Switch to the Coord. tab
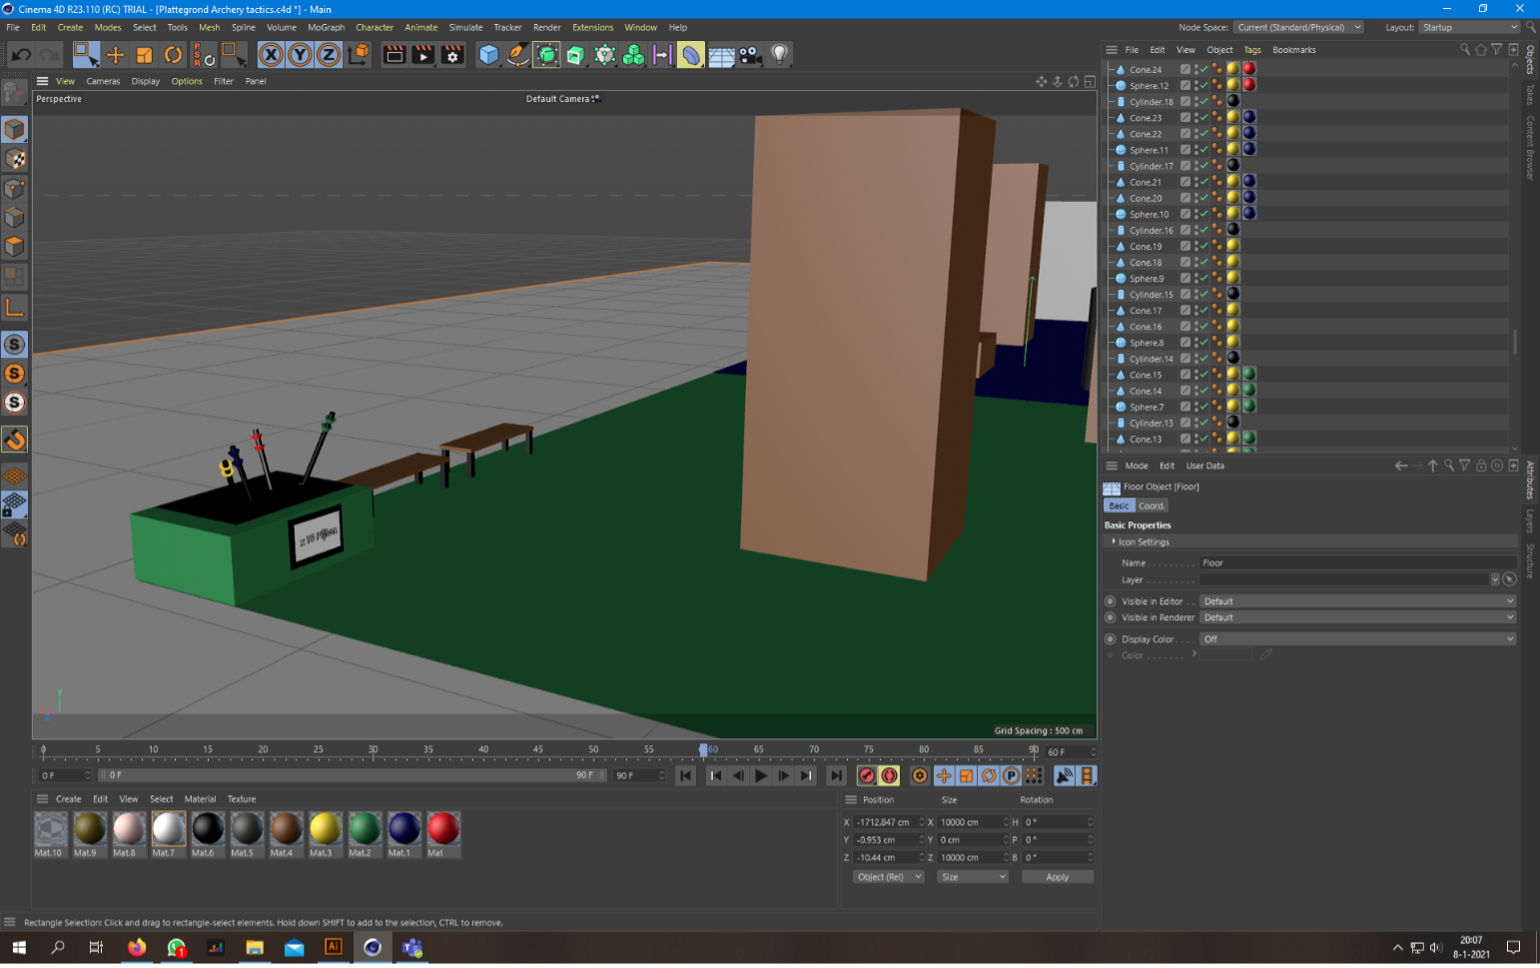 point(1151,506)
